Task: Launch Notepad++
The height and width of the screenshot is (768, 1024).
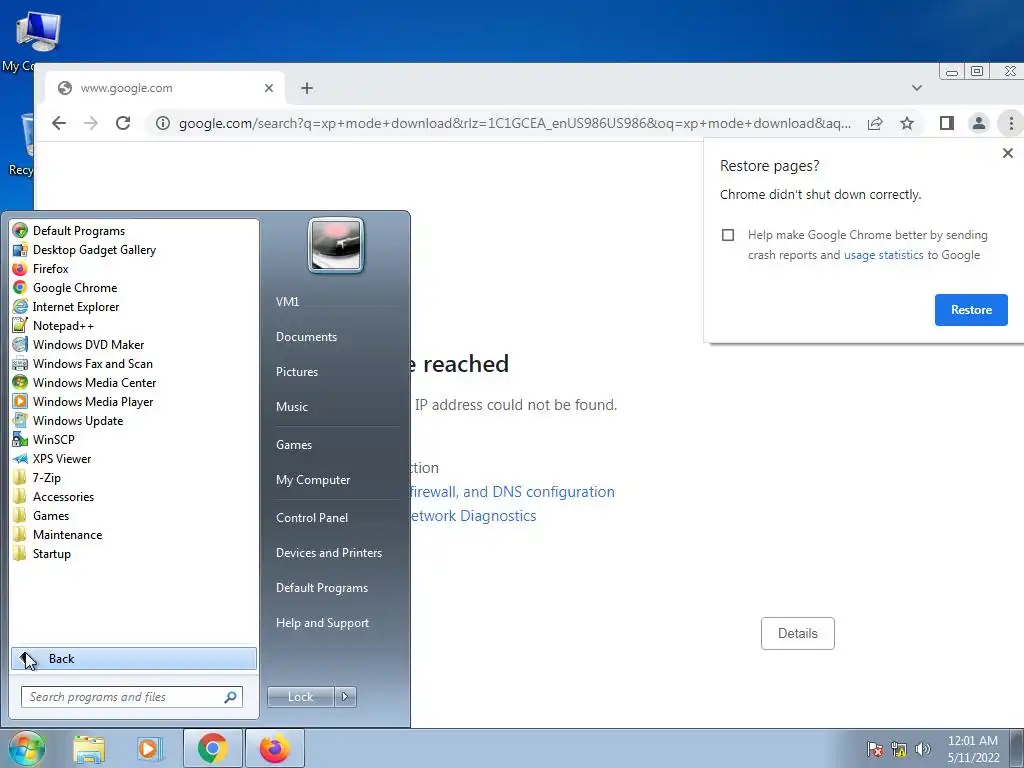Action: coord(53,325)
